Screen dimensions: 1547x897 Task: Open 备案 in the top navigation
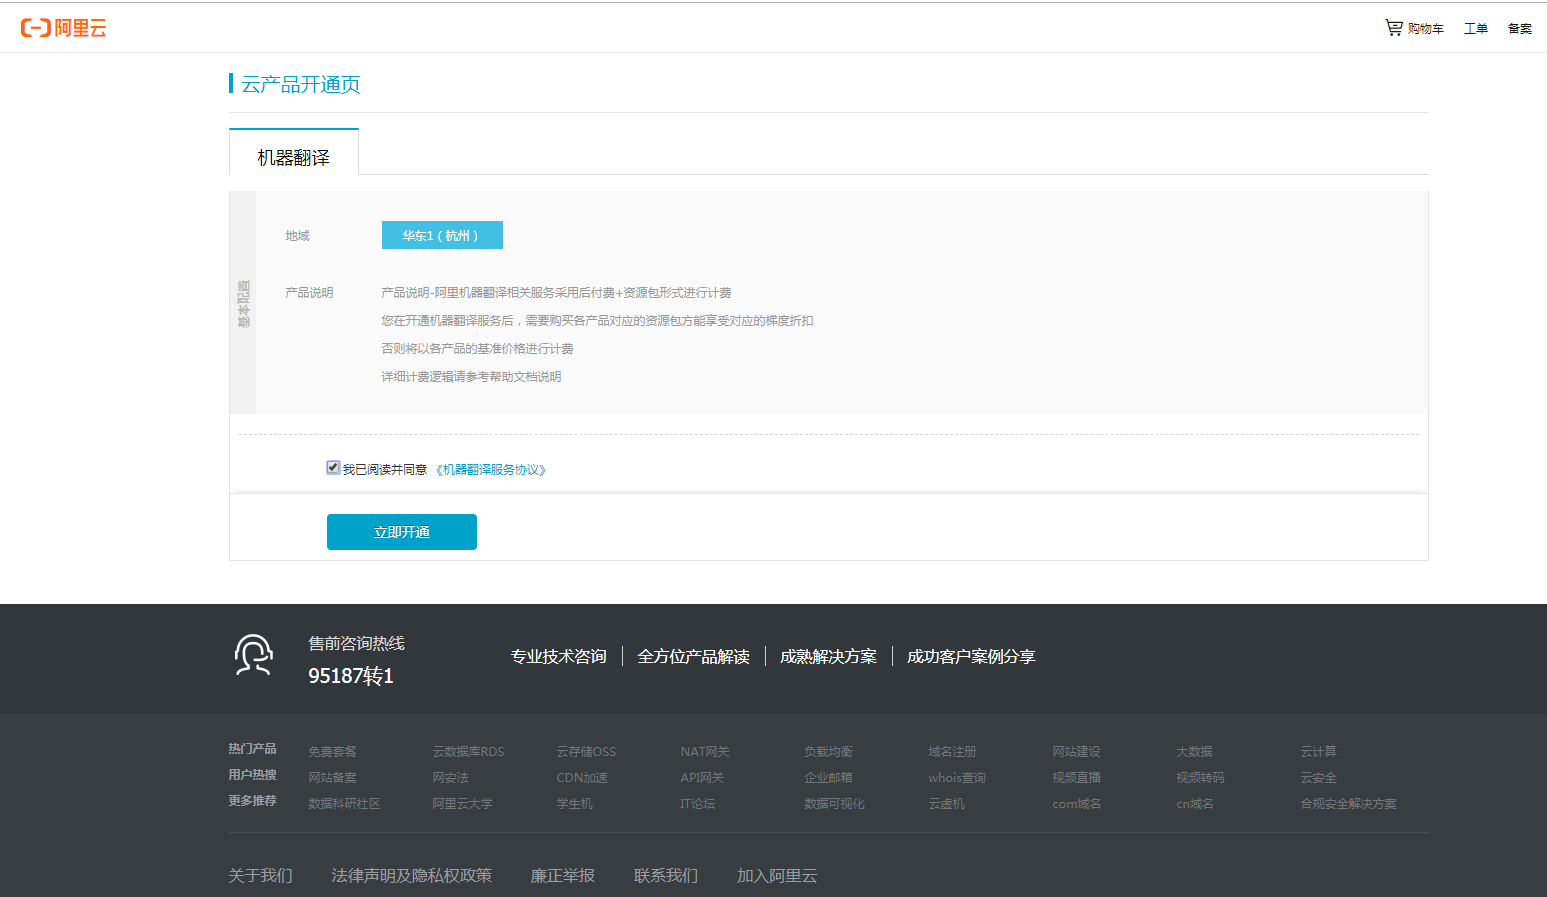1520,28
